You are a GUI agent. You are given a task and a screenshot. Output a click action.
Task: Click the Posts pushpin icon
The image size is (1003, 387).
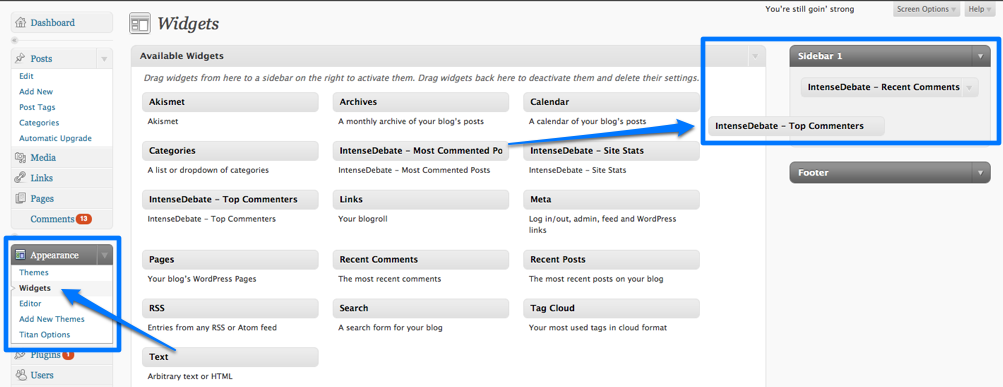click(20, 58)
